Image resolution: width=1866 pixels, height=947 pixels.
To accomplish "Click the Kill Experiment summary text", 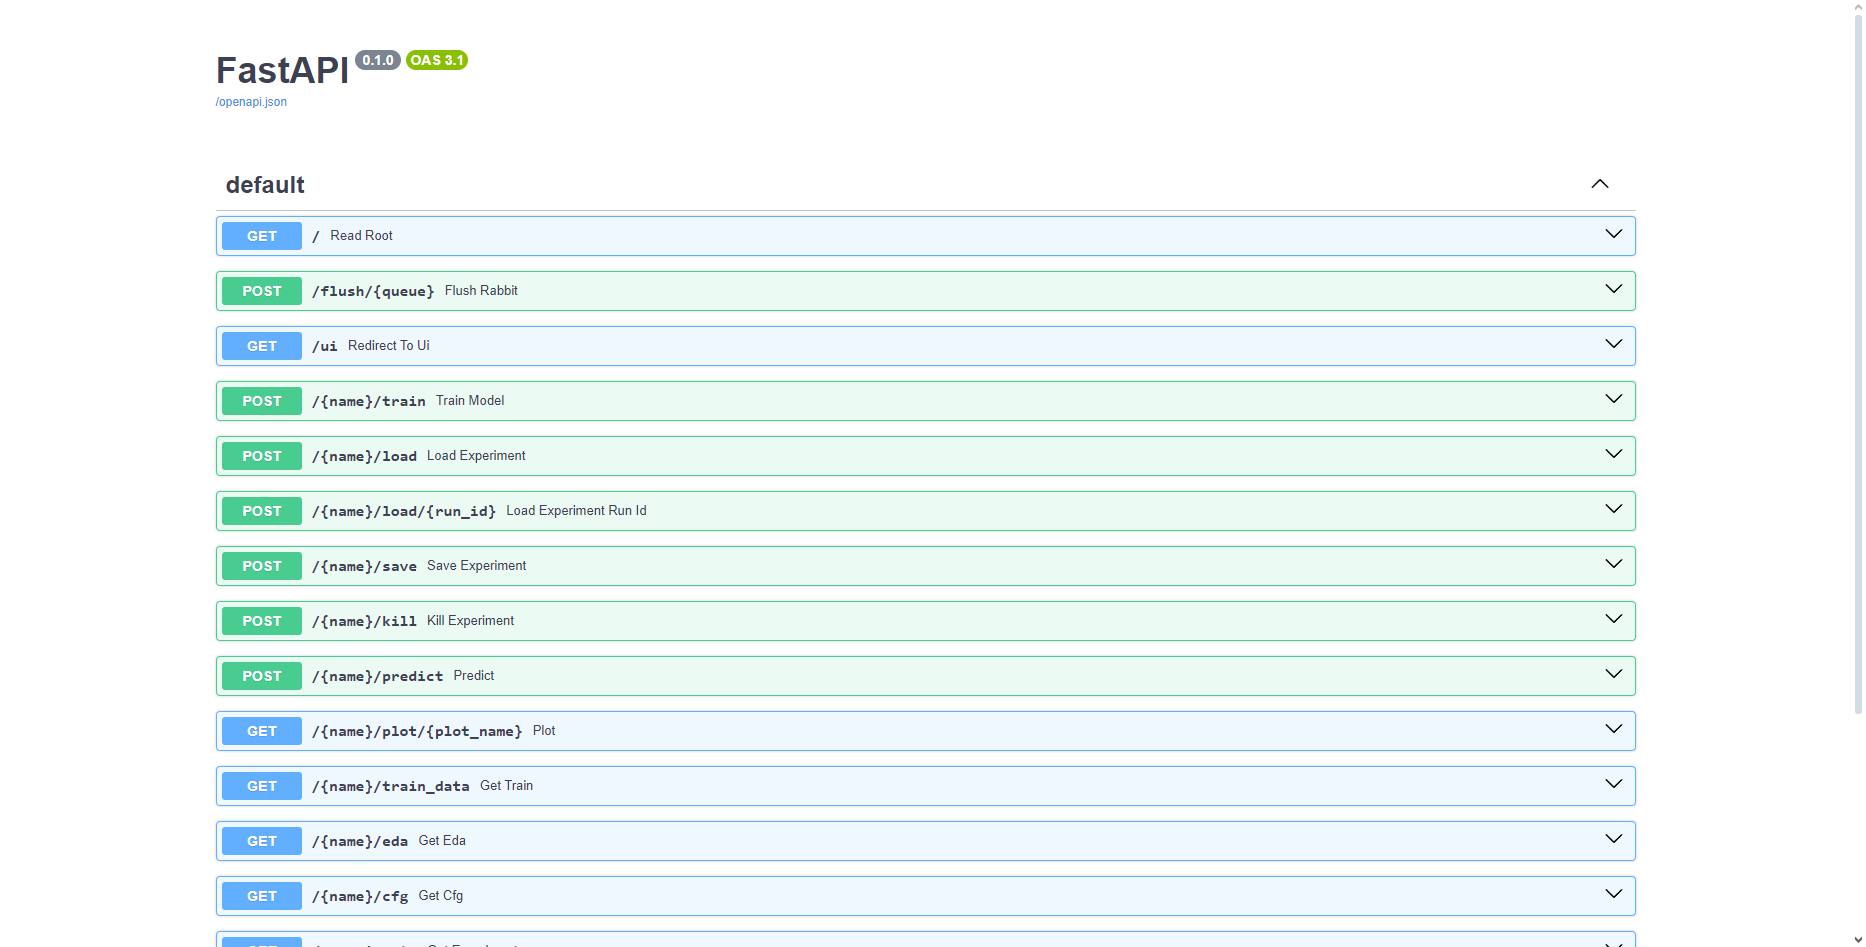I will click(x=470, y=621).
